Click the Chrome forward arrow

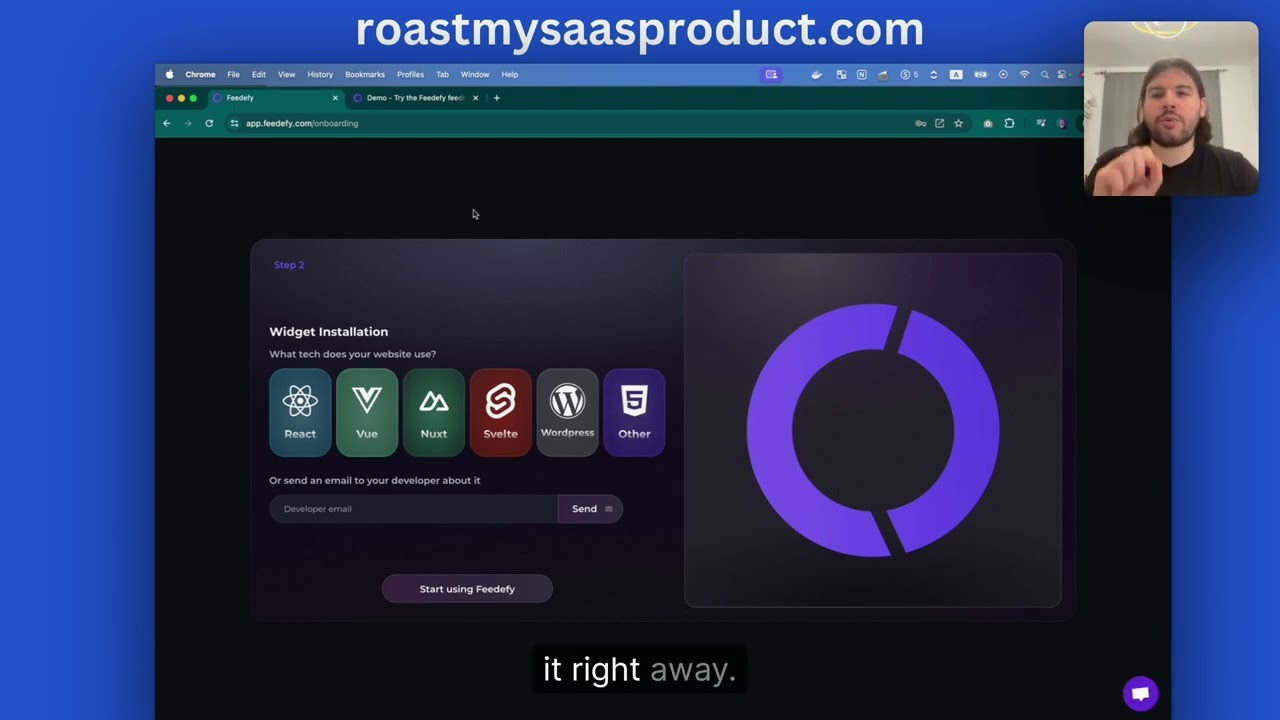[x=187, y=123]
